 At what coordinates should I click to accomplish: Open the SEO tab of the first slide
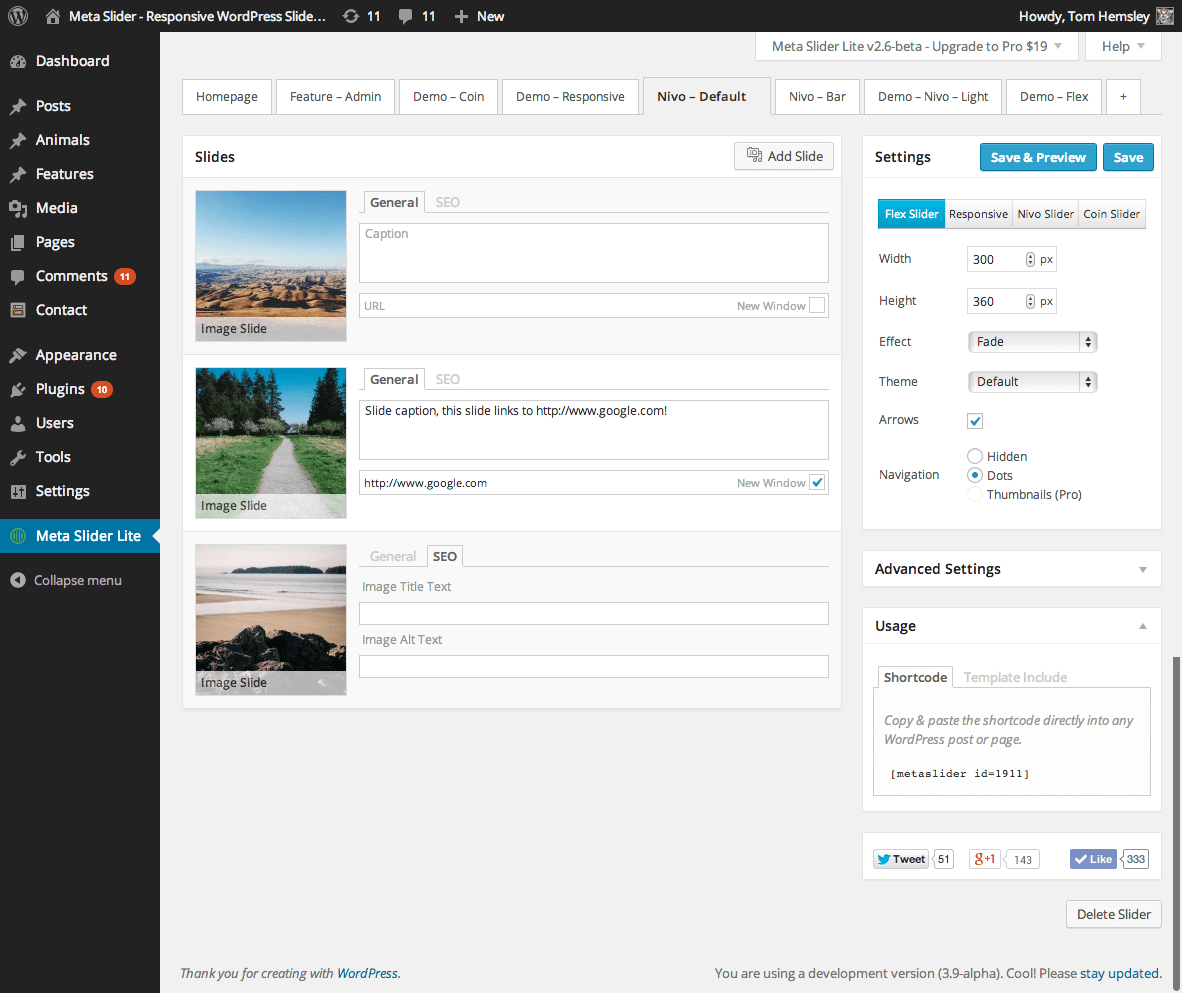point(447,201)
